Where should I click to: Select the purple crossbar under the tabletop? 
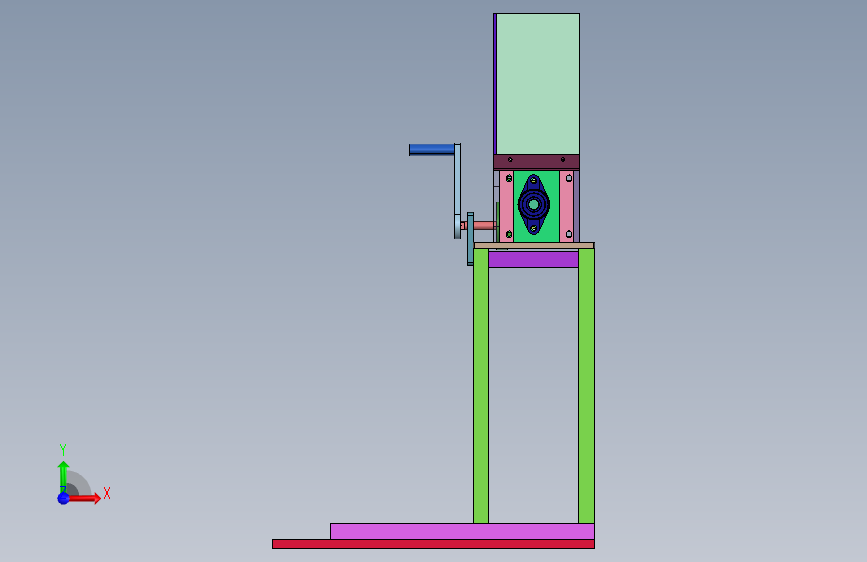(534, 259)
